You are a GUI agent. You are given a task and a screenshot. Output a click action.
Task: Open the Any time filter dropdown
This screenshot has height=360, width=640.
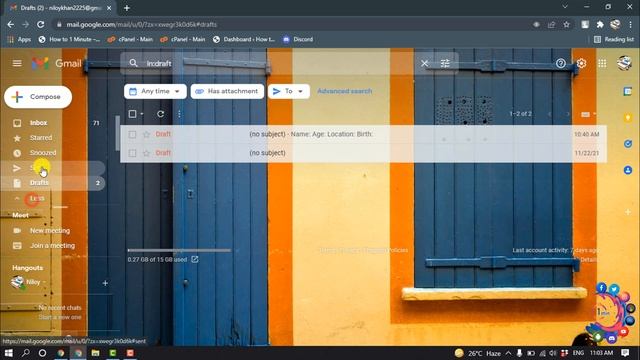tap(155, 91)
